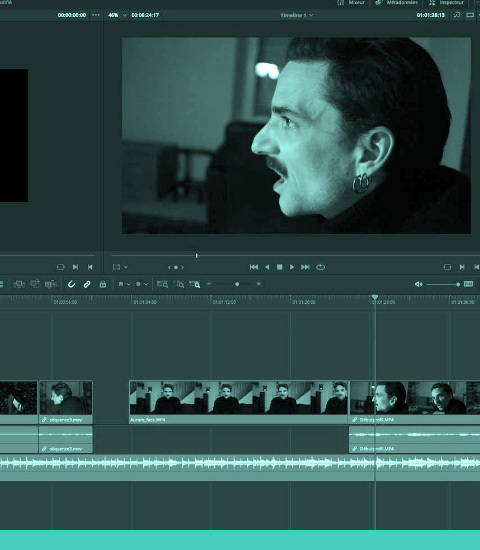Click ruler mark 01:01:04:00

coord(145,302)
